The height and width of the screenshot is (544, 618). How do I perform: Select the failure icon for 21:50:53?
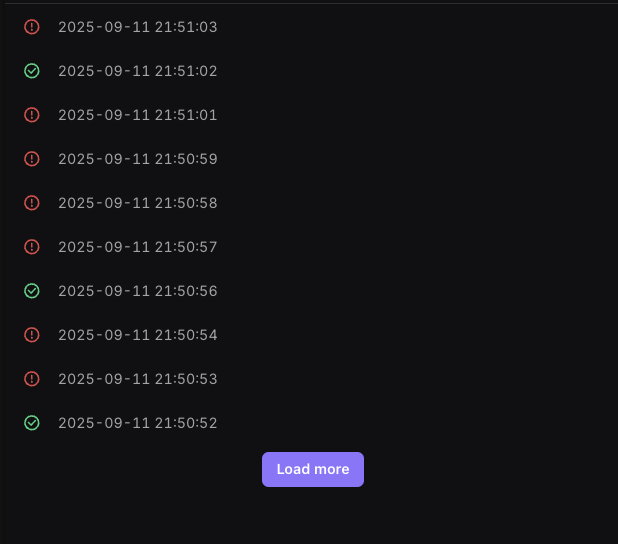click(x=32, y=379)
